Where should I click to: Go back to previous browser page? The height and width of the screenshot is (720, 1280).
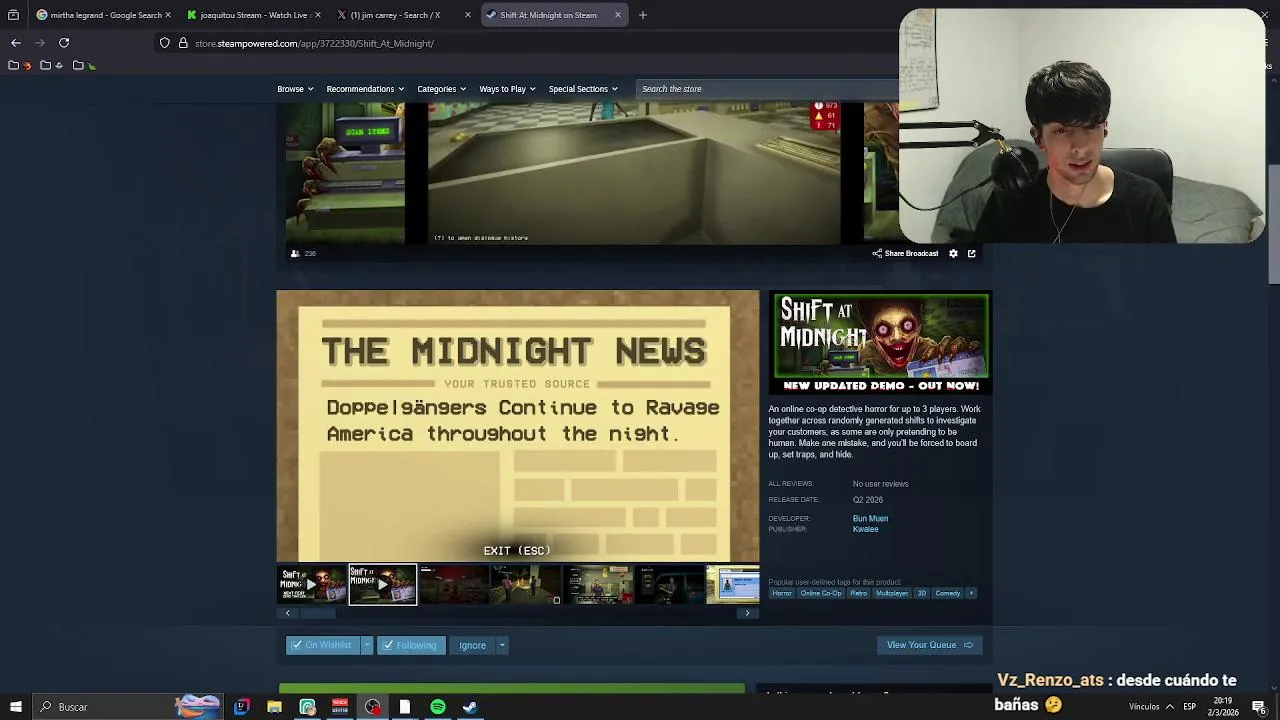[x=16, y=43]
